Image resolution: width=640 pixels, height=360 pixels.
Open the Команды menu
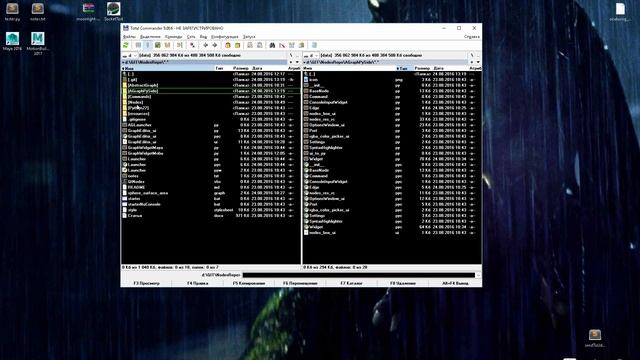point(173,37)
